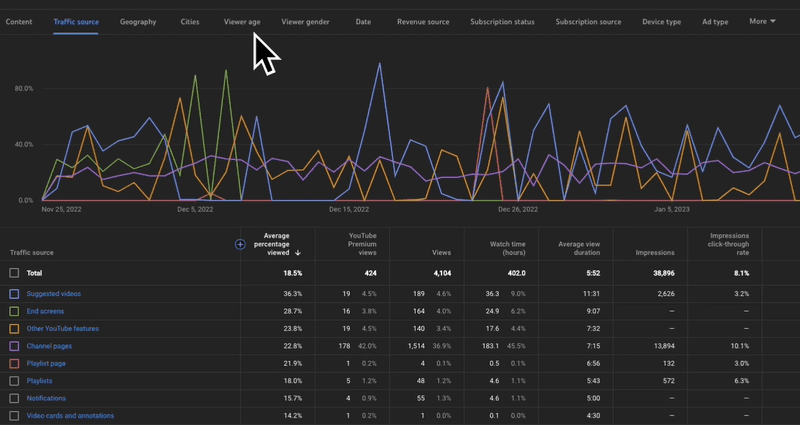Click the sort arrow beside Average percentage viewed
The height and width of the screenshot is (425, 800).
pos(298,253)
